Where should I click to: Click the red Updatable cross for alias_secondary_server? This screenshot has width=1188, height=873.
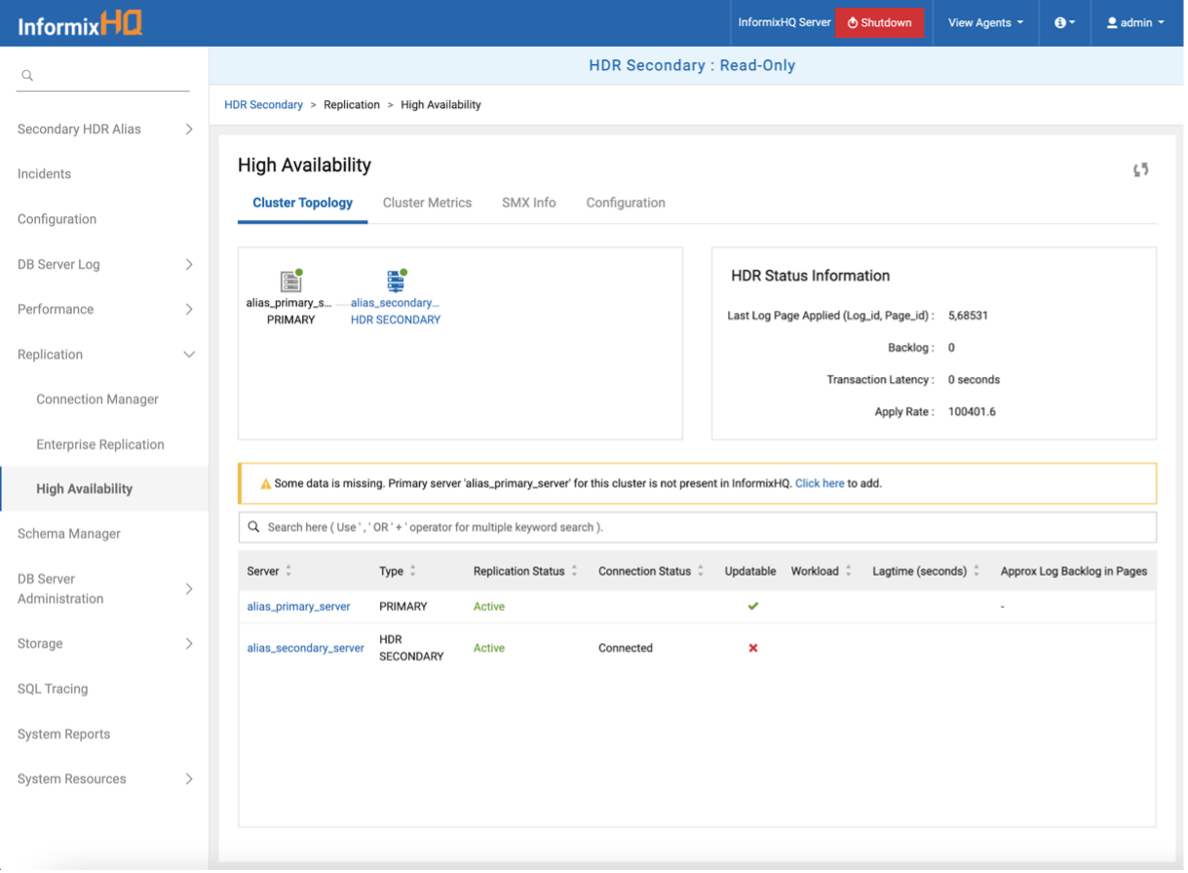(753, 647)
